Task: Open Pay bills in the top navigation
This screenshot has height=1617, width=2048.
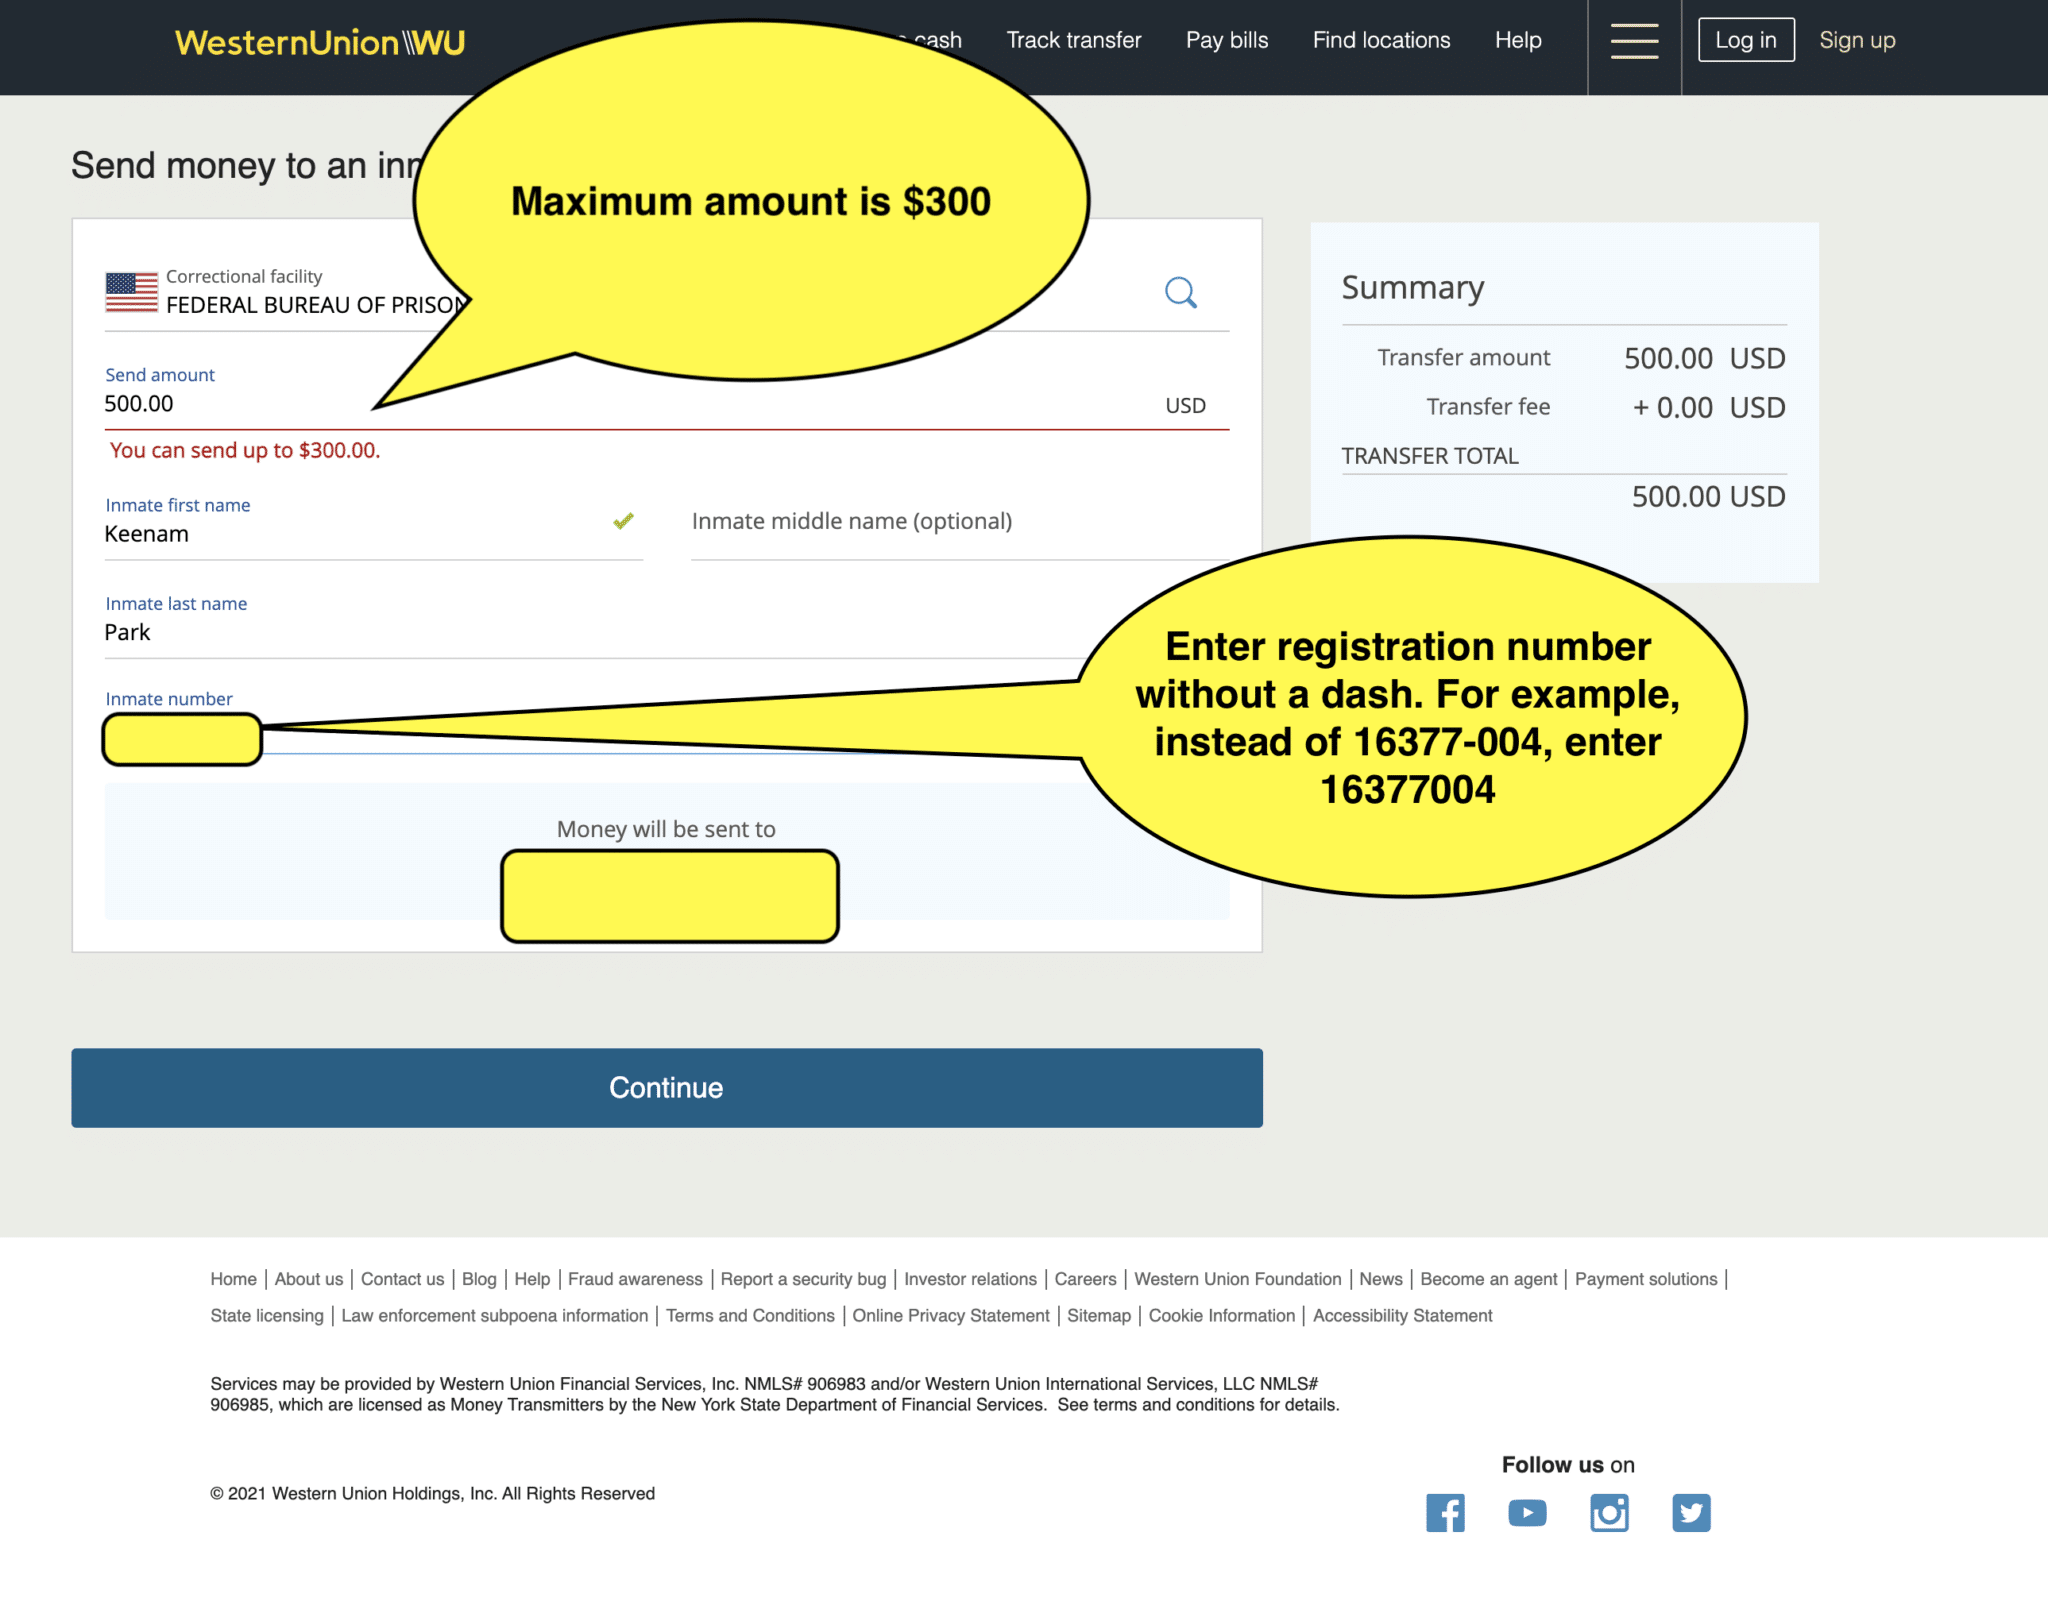Action: [x=1227, y=40]
